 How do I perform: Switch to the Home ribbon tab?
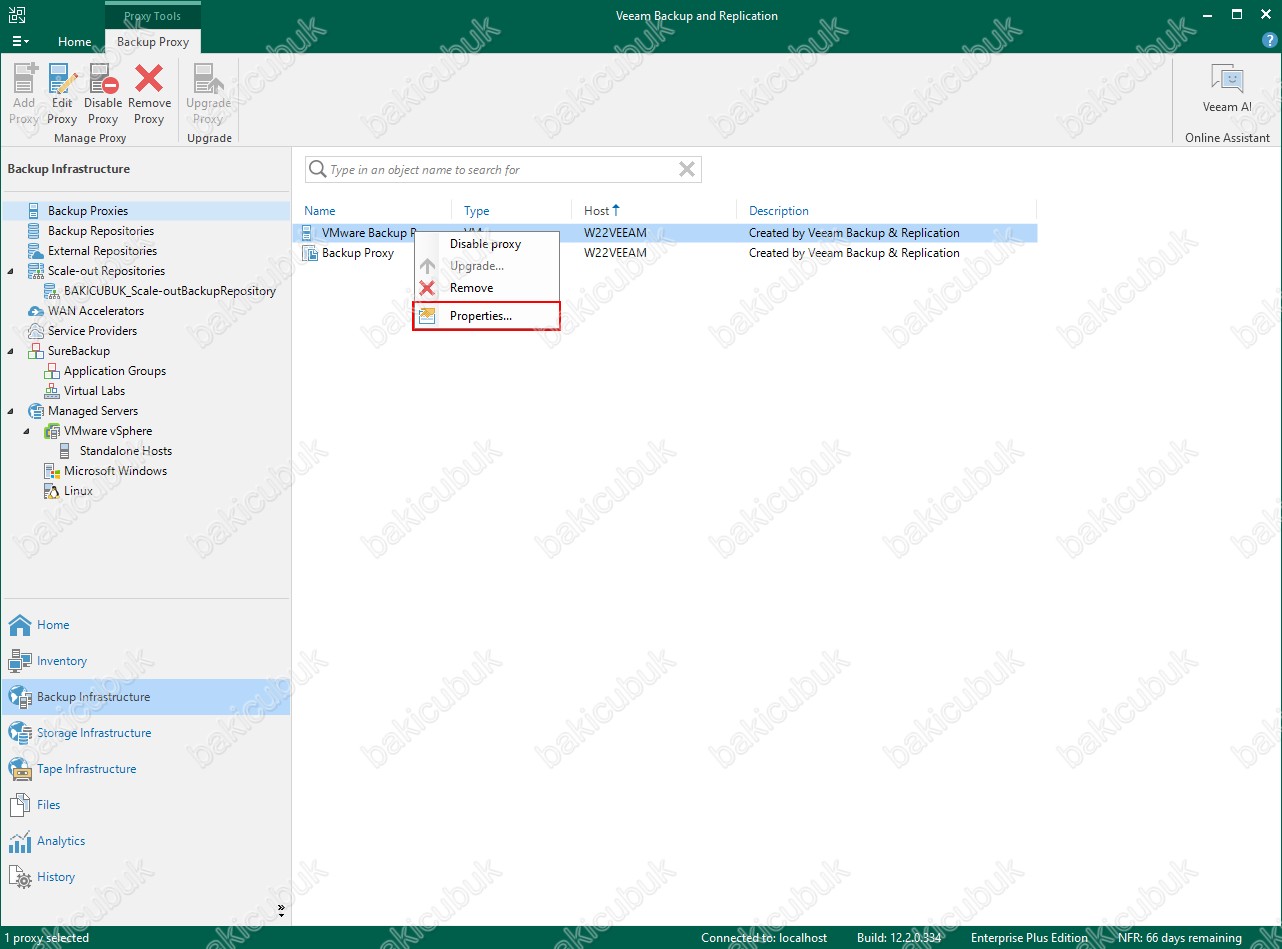75,42
